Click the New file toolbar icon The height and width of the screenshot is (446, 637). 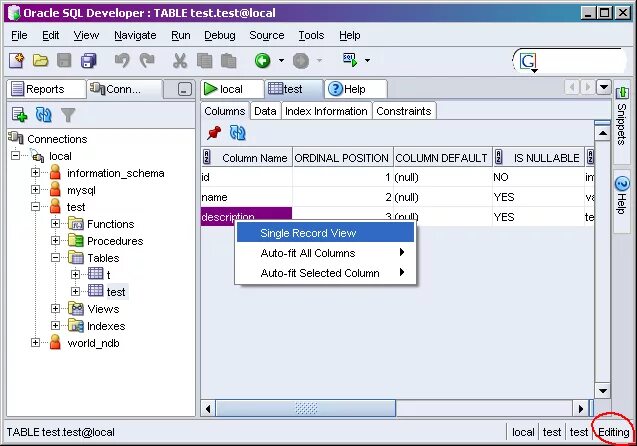click(x=17, y=61)
